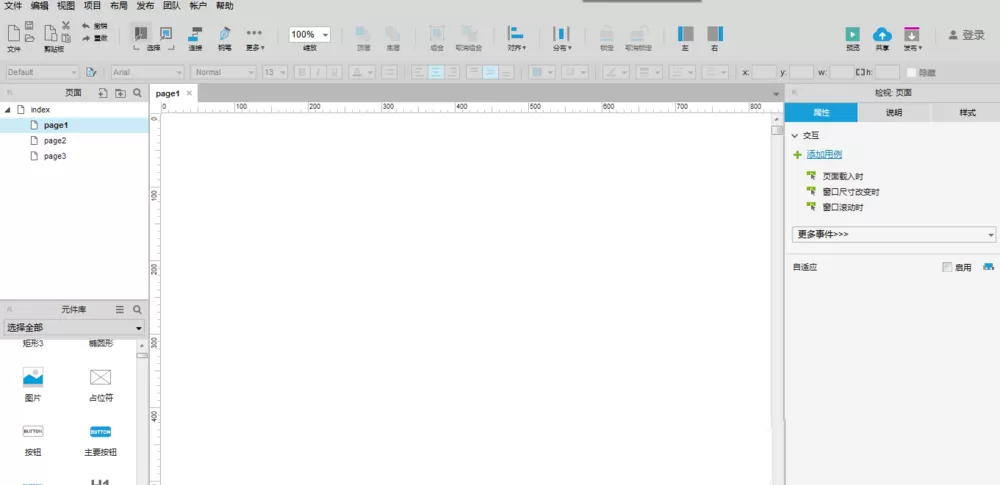Viewport: 1000px width, 485px height.
Task: Collapse the index tree node
Action: coord(8,110)
